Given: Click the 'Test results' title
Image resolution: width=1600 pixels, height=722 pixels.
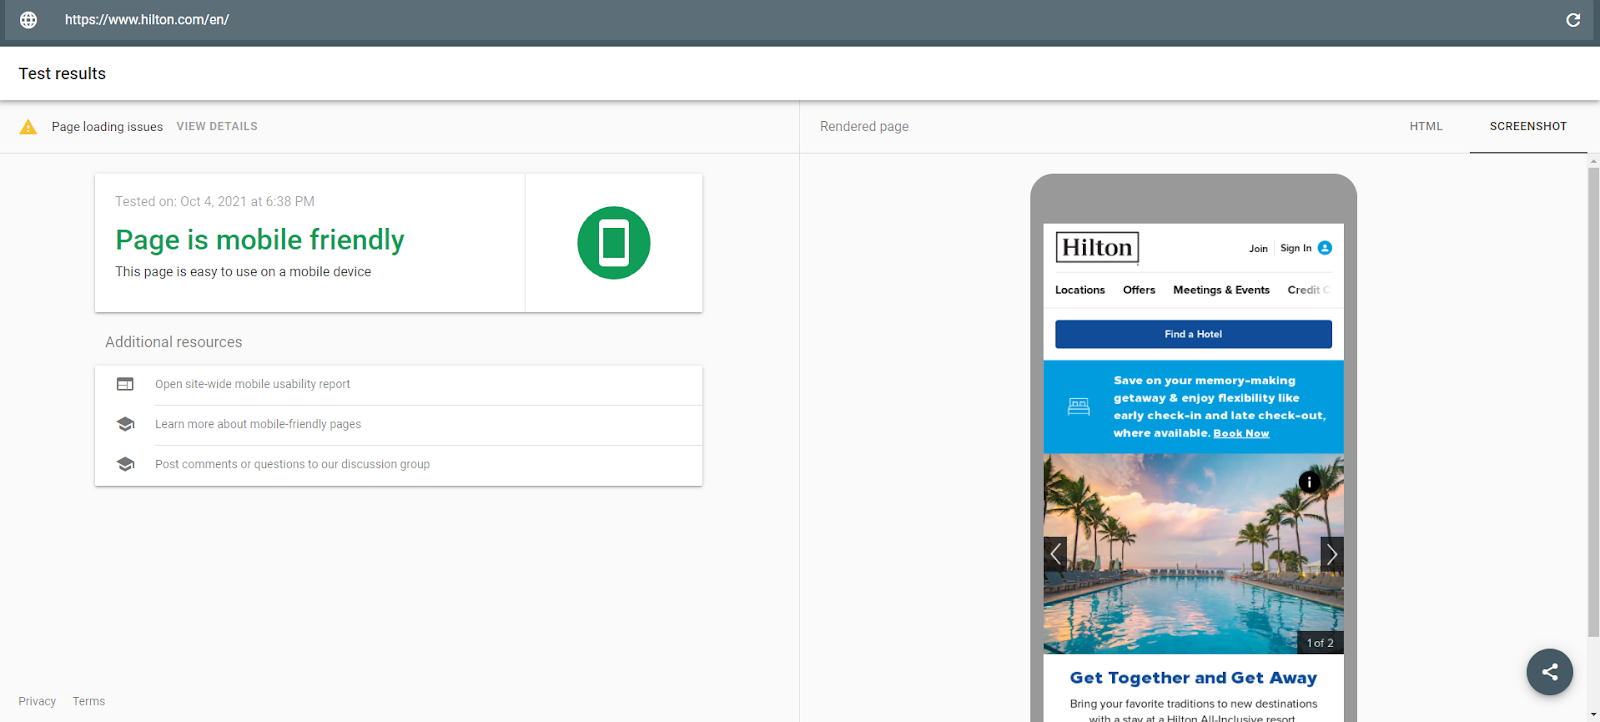Looking at the screenshot, I should coord(62,73).
